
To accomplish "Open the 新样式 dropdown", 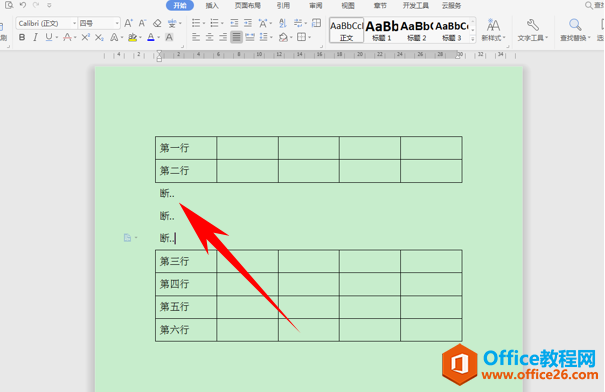I will [493, 38].
